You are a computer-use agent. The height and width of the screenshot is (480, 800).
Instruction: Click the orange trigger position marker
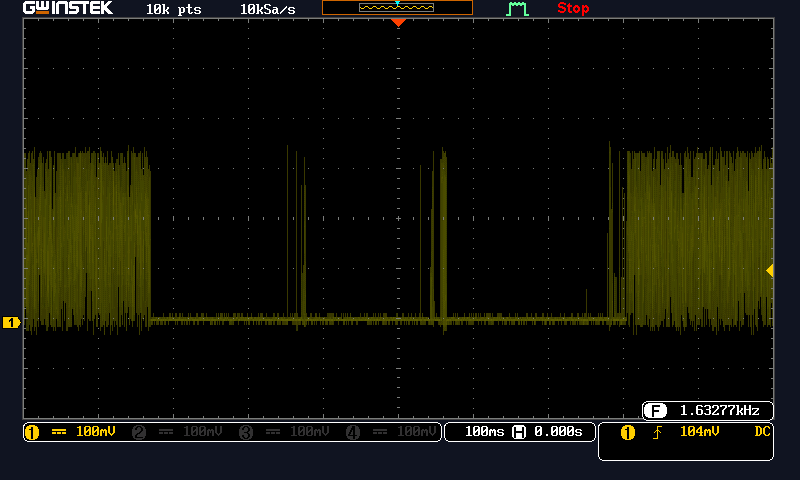[398, 22]
